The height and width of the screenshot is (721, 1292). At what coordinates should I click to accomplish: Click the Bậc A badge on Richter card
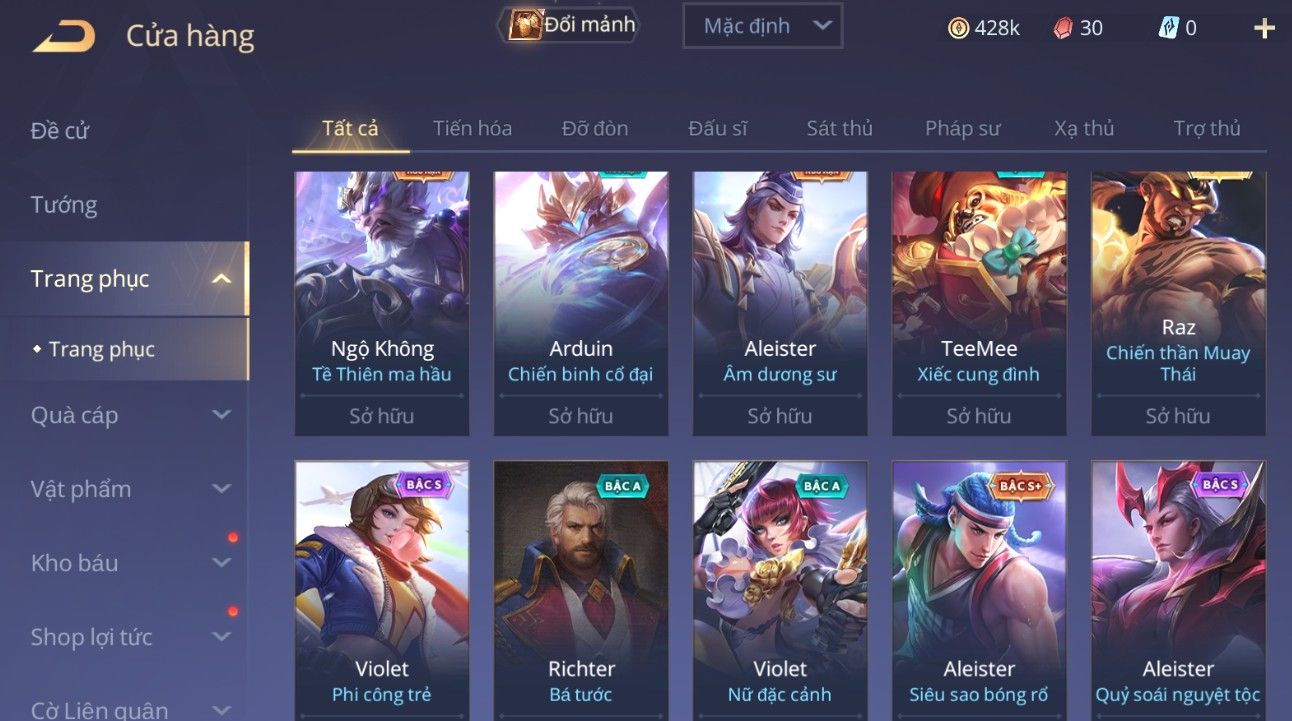623,485
